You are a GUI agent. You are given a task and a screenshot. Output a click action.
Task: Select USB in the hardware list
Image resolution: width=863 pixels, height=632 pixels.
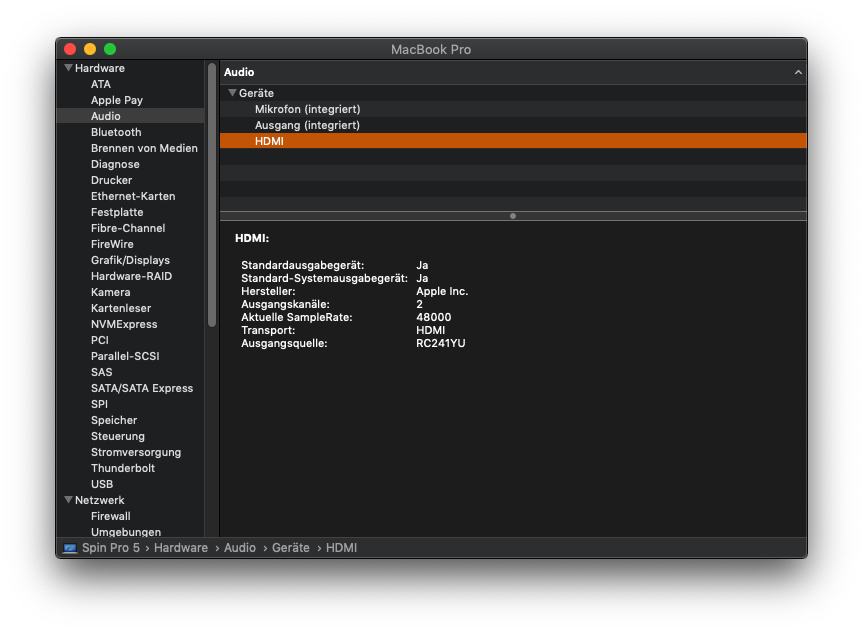(x=102, y=484)
